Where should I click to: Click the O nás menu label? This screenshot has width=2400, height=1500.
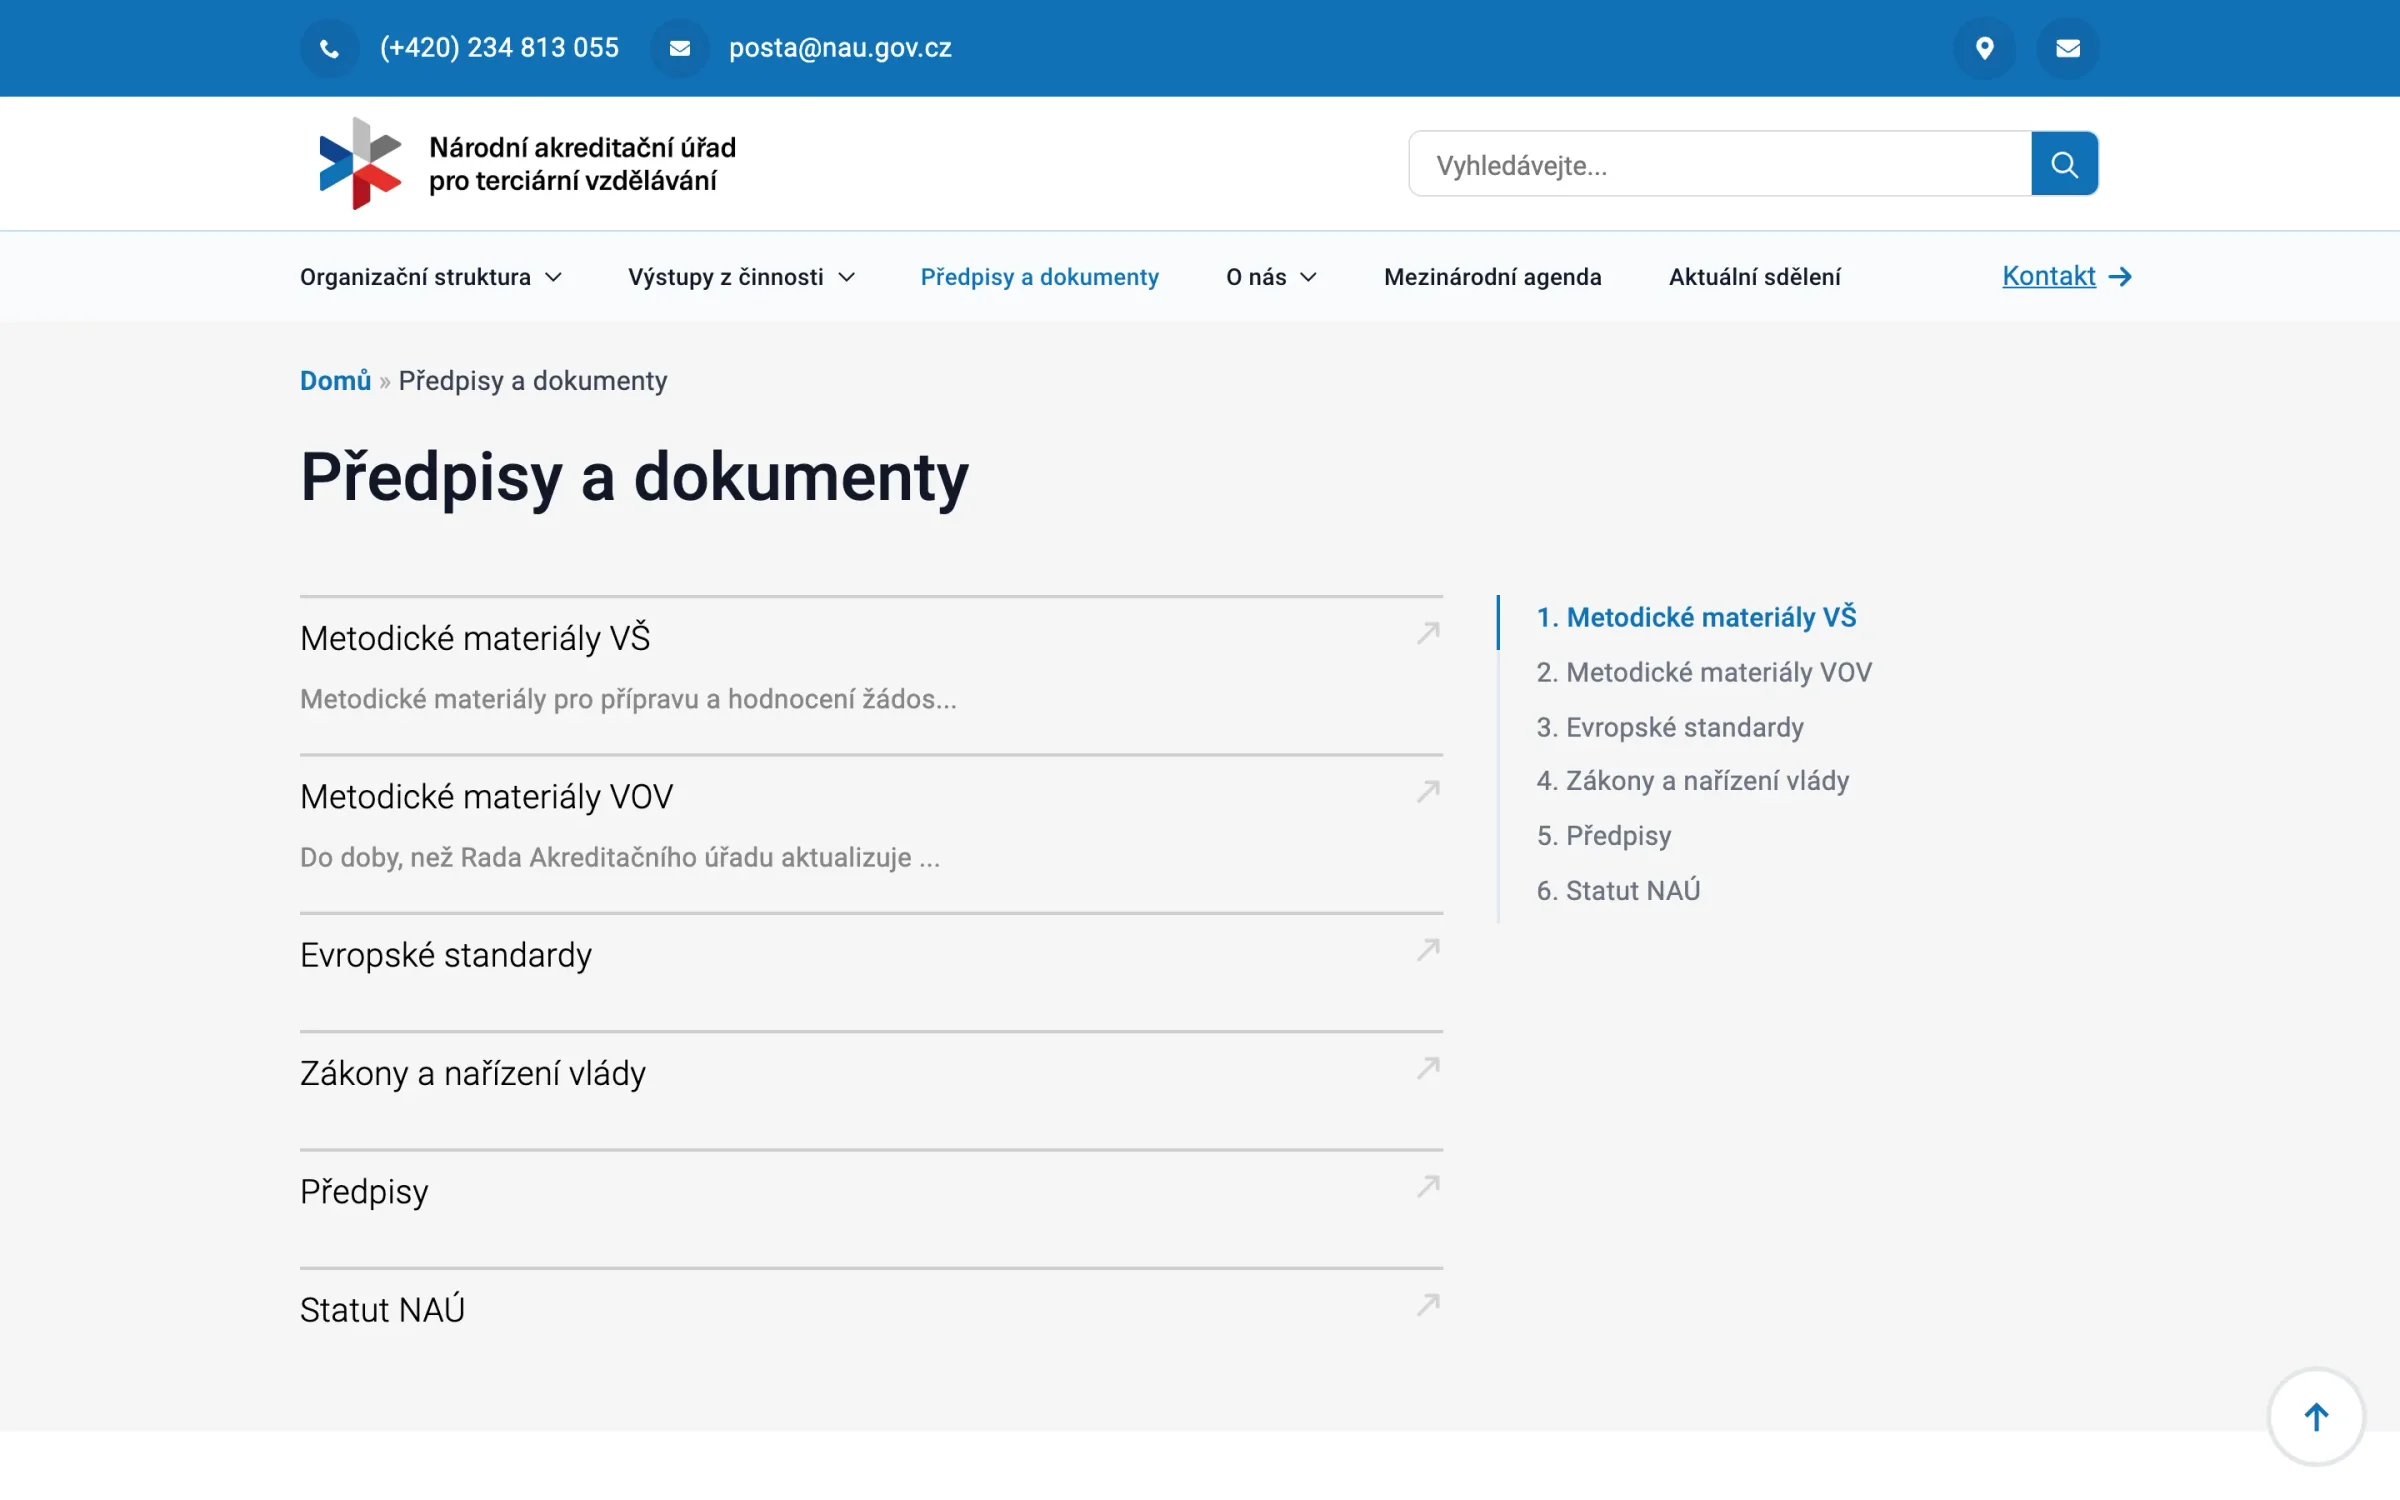pos(1256,277)
